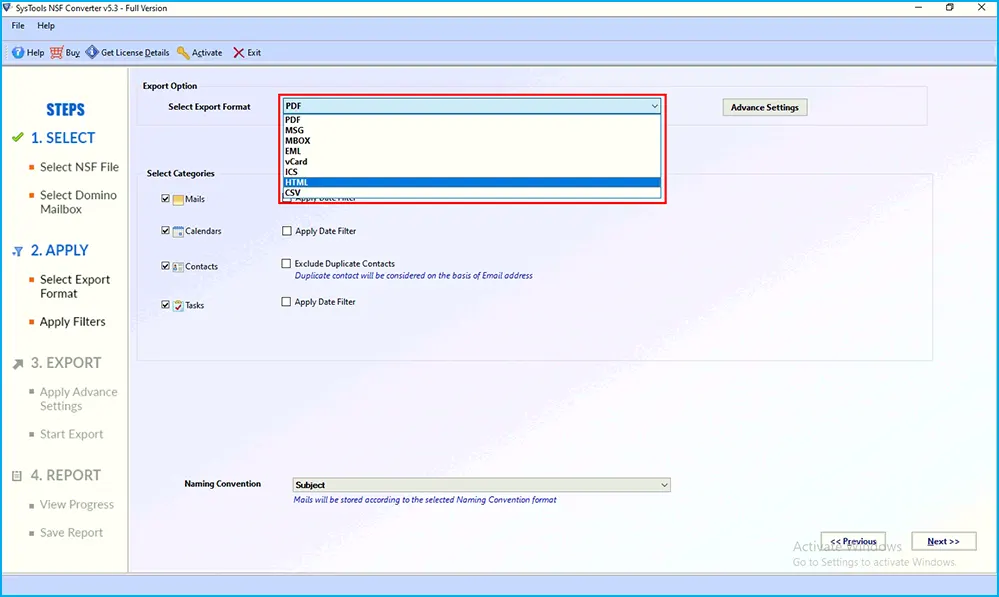Viewport: 999px width, 597px height.
Task: Open the Help menu in menu bar
Action: 46,25
